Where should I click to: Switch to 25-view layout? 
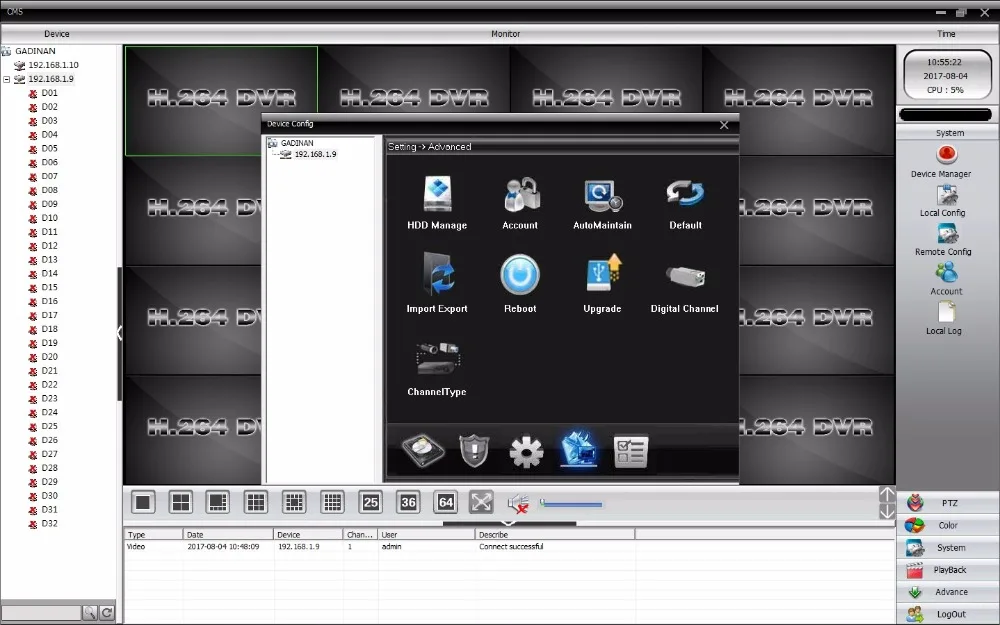[370, 503]
